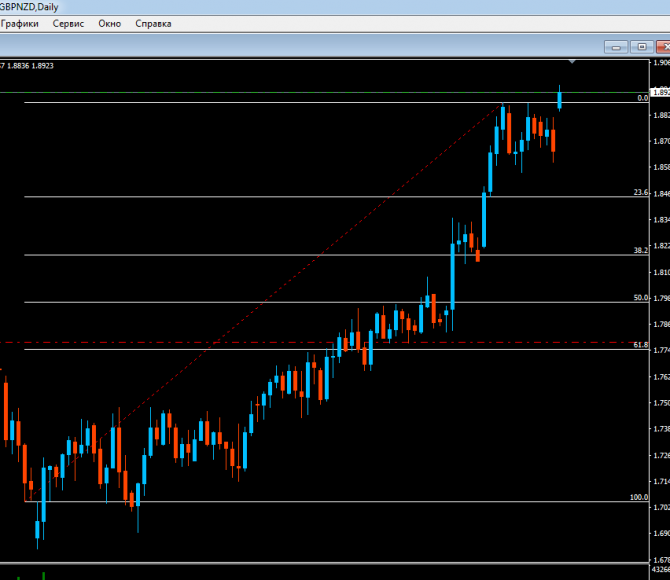Select the Fibonacci 23.6 level label

click(641, 192)
